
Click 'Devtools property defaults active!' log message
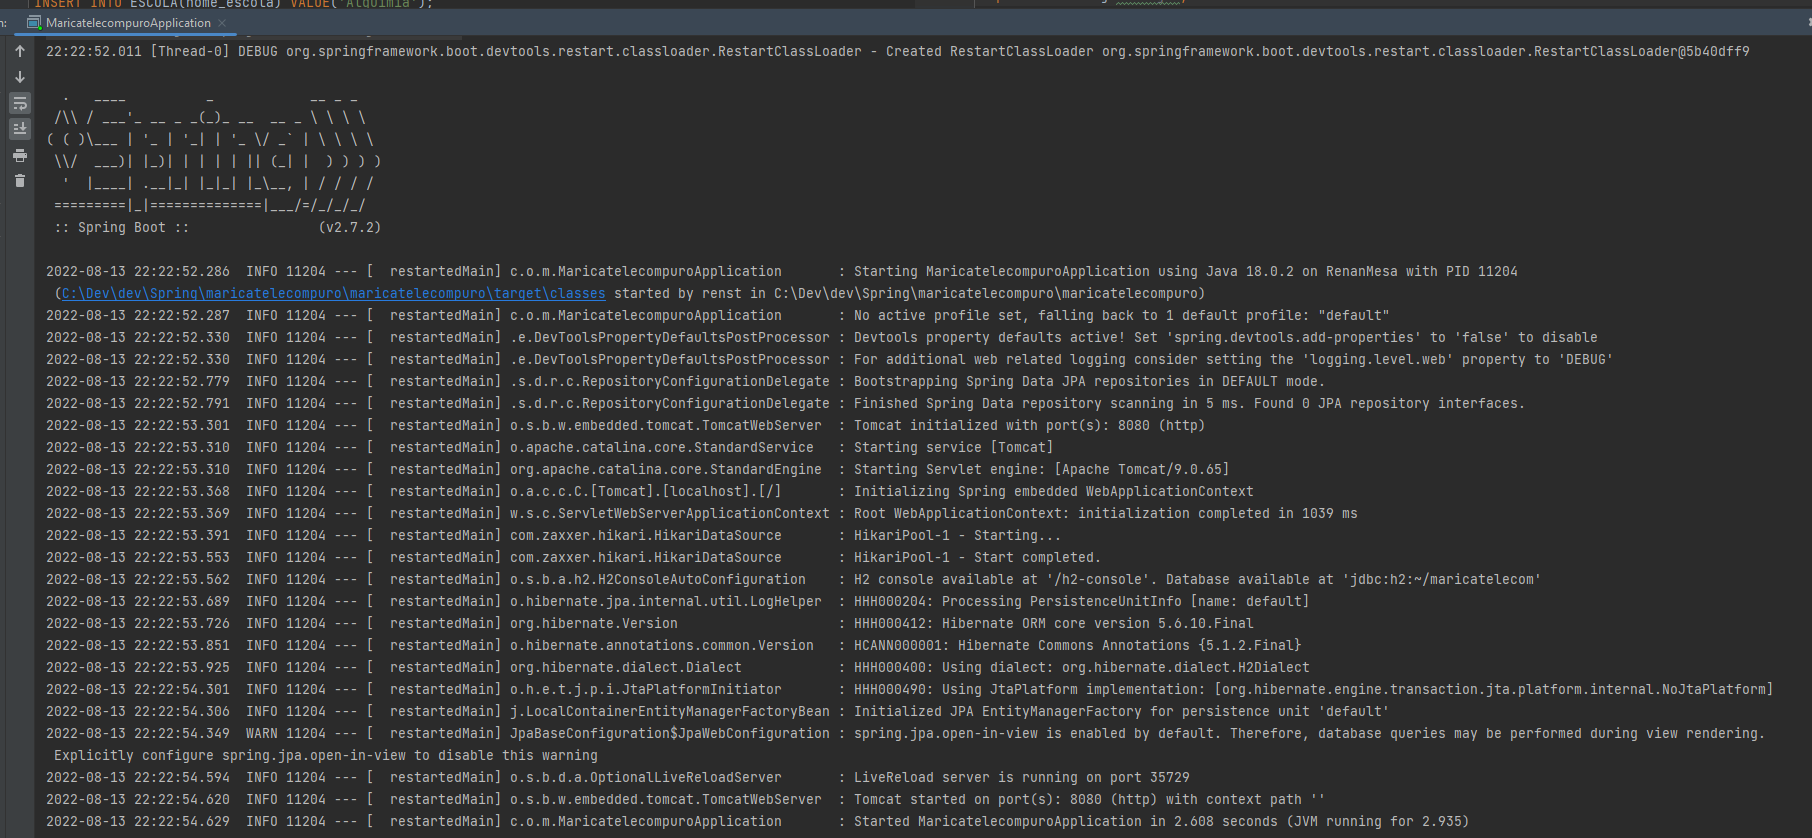[x=1226, y=338]
